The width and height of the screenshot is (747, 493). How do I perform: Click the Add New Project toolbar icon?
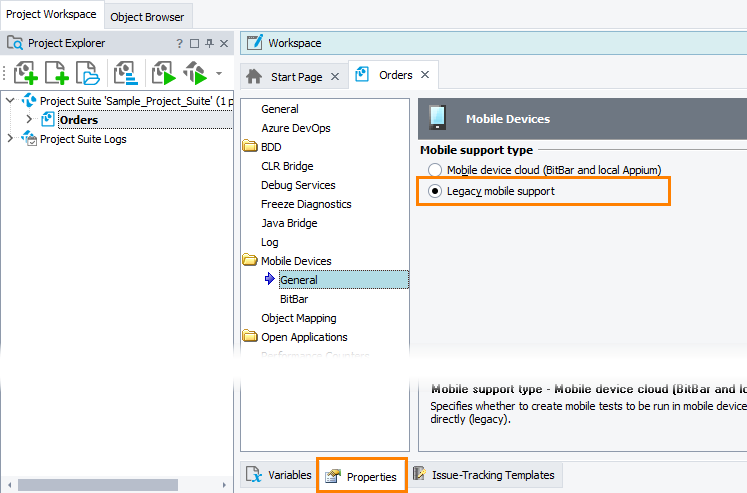pos(26,73)
